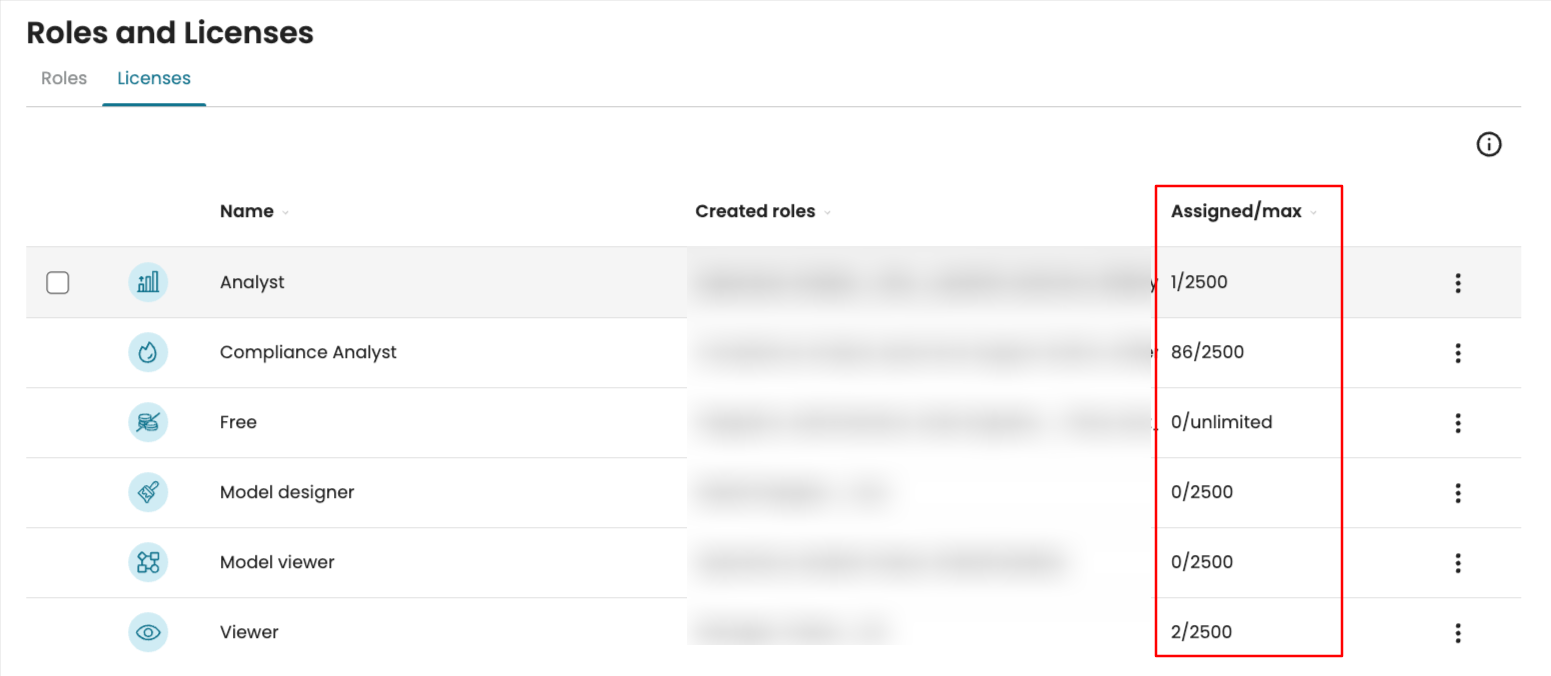The width and height of the screenshot is (1551, 676).
Task: Click the Compliance Analyst license name
Action: click(308, 353)
